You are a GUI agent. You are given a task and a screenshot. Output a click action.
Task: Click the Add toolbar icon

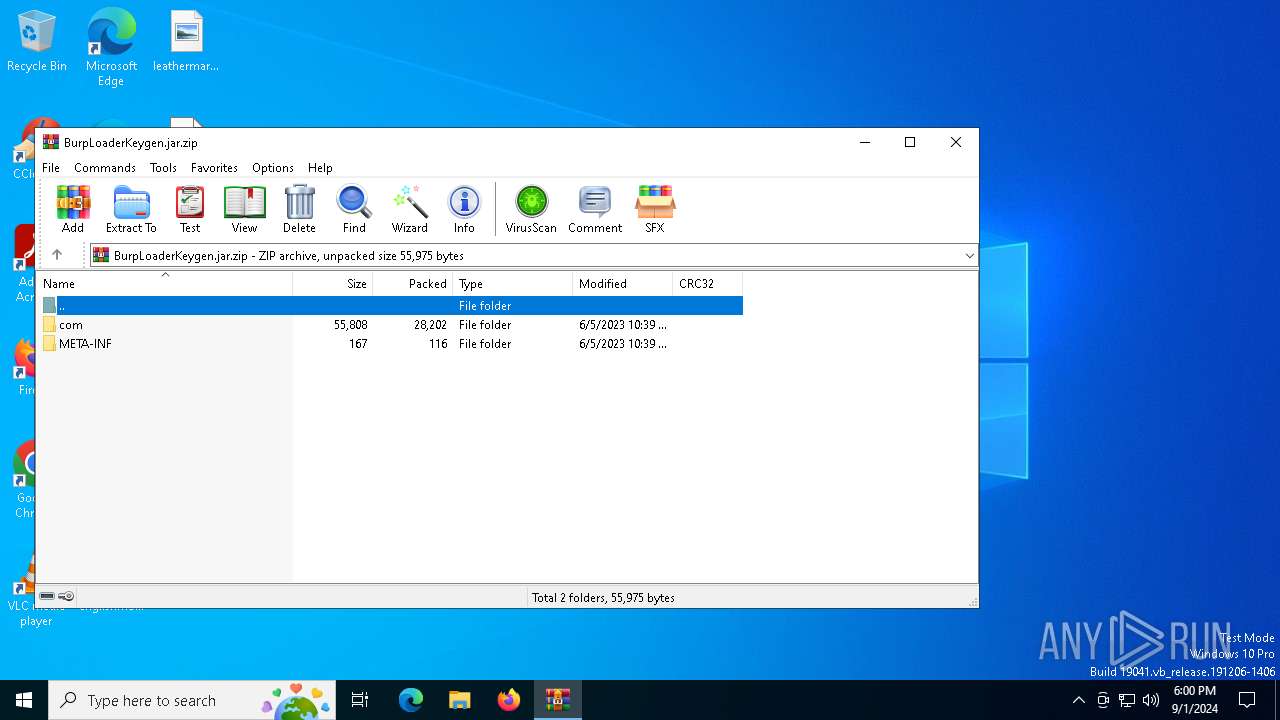coord(73,209)
